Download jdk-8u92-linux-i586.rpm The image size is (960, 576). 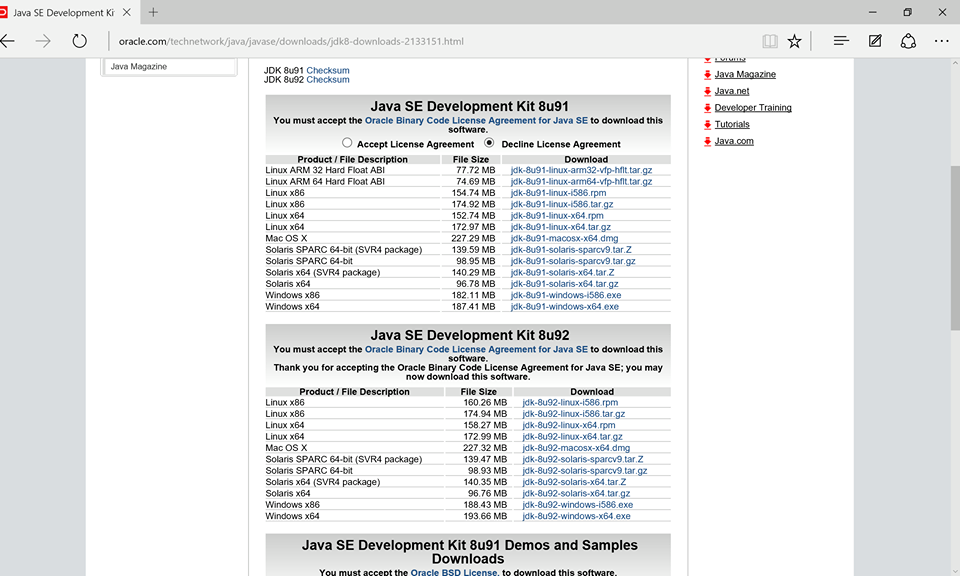click(x=570, y=403)
